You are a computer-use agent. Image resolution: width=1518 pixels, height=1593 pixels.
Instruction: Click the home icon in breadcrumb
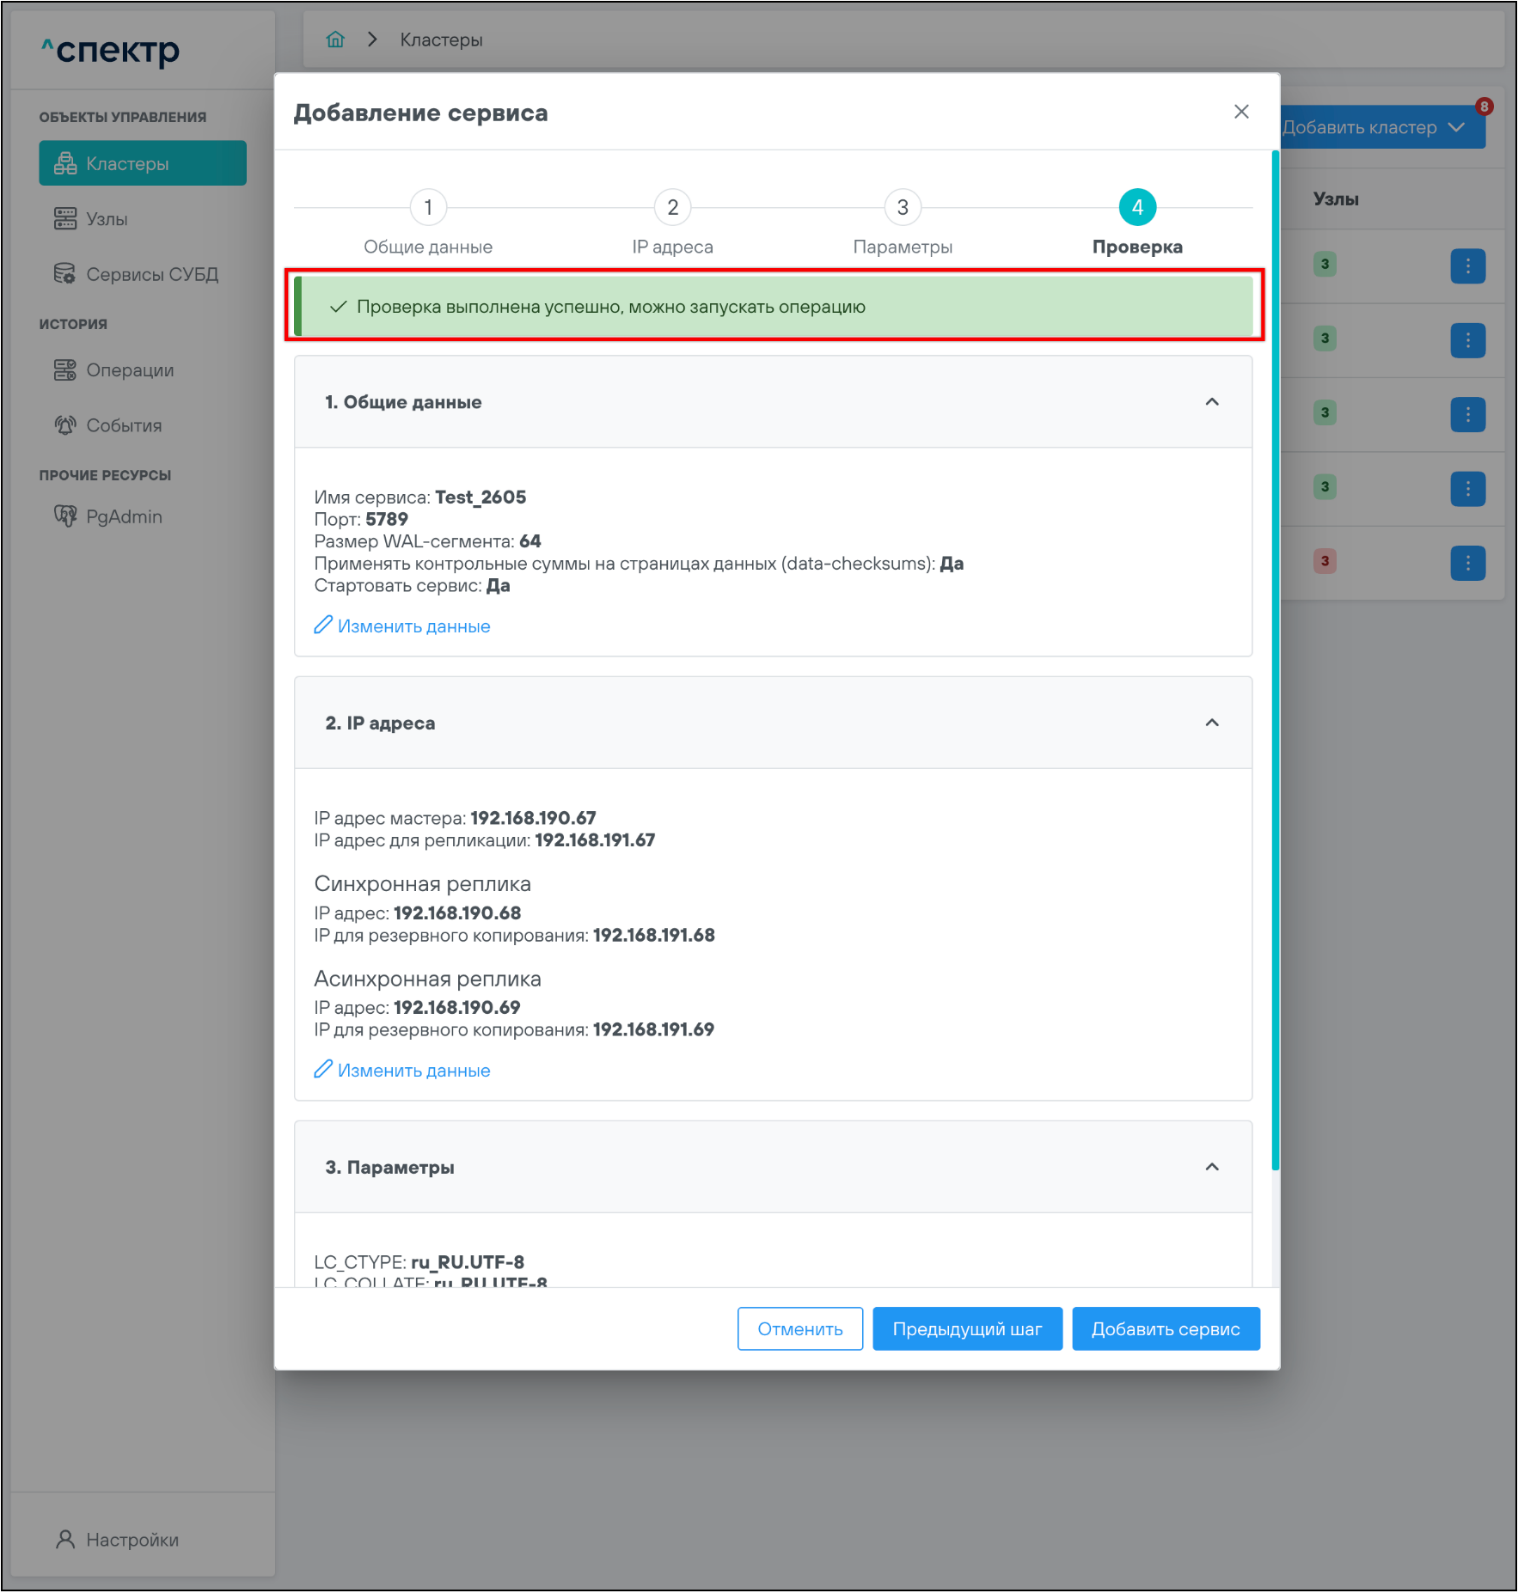tap(335, 40)
